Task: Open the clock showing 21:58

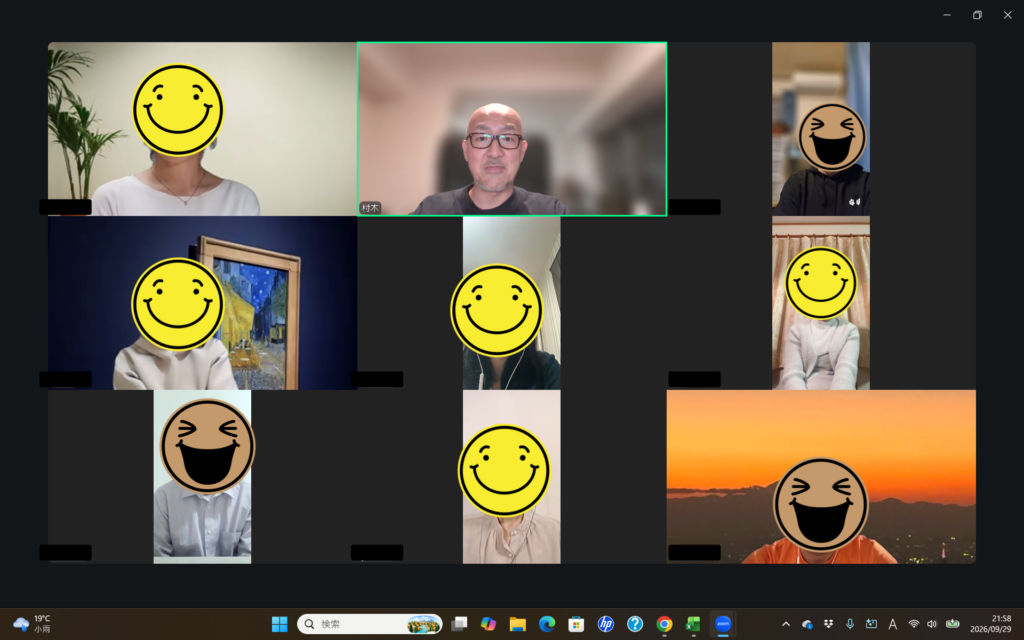Action: coord(991,624)
